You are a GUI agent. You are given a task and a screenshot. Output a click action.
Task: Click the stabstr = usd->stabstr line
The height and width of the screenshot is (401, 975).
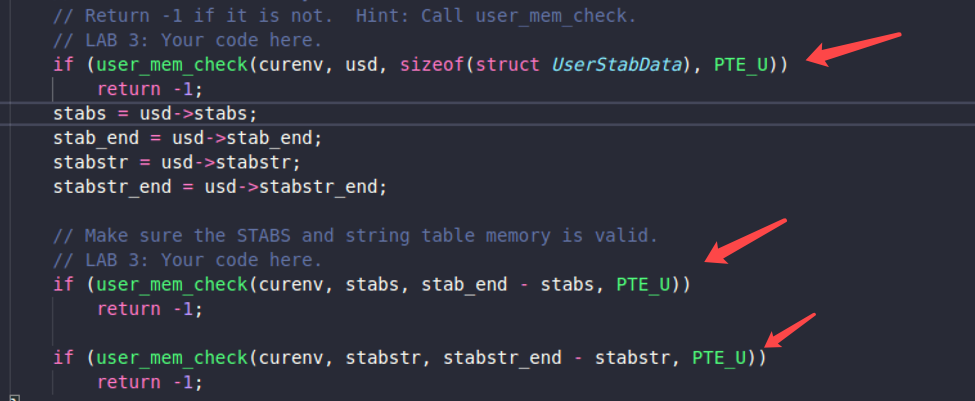coord(177,163)
